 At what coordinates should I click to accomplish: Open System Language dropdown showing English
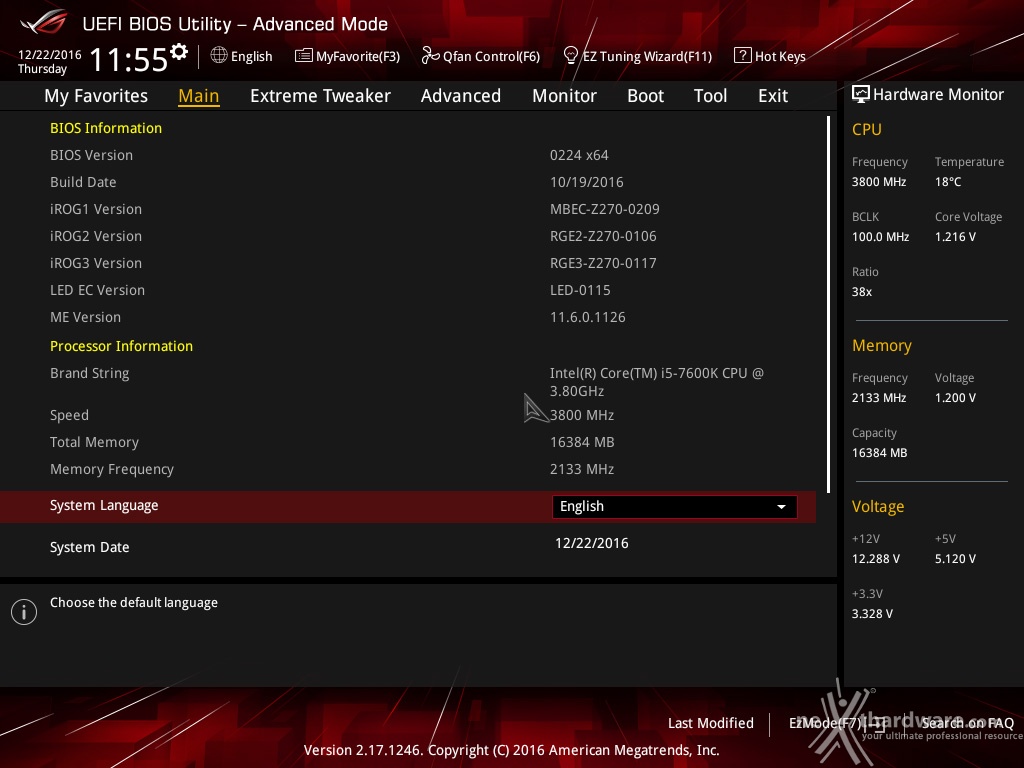click(674, 507)
